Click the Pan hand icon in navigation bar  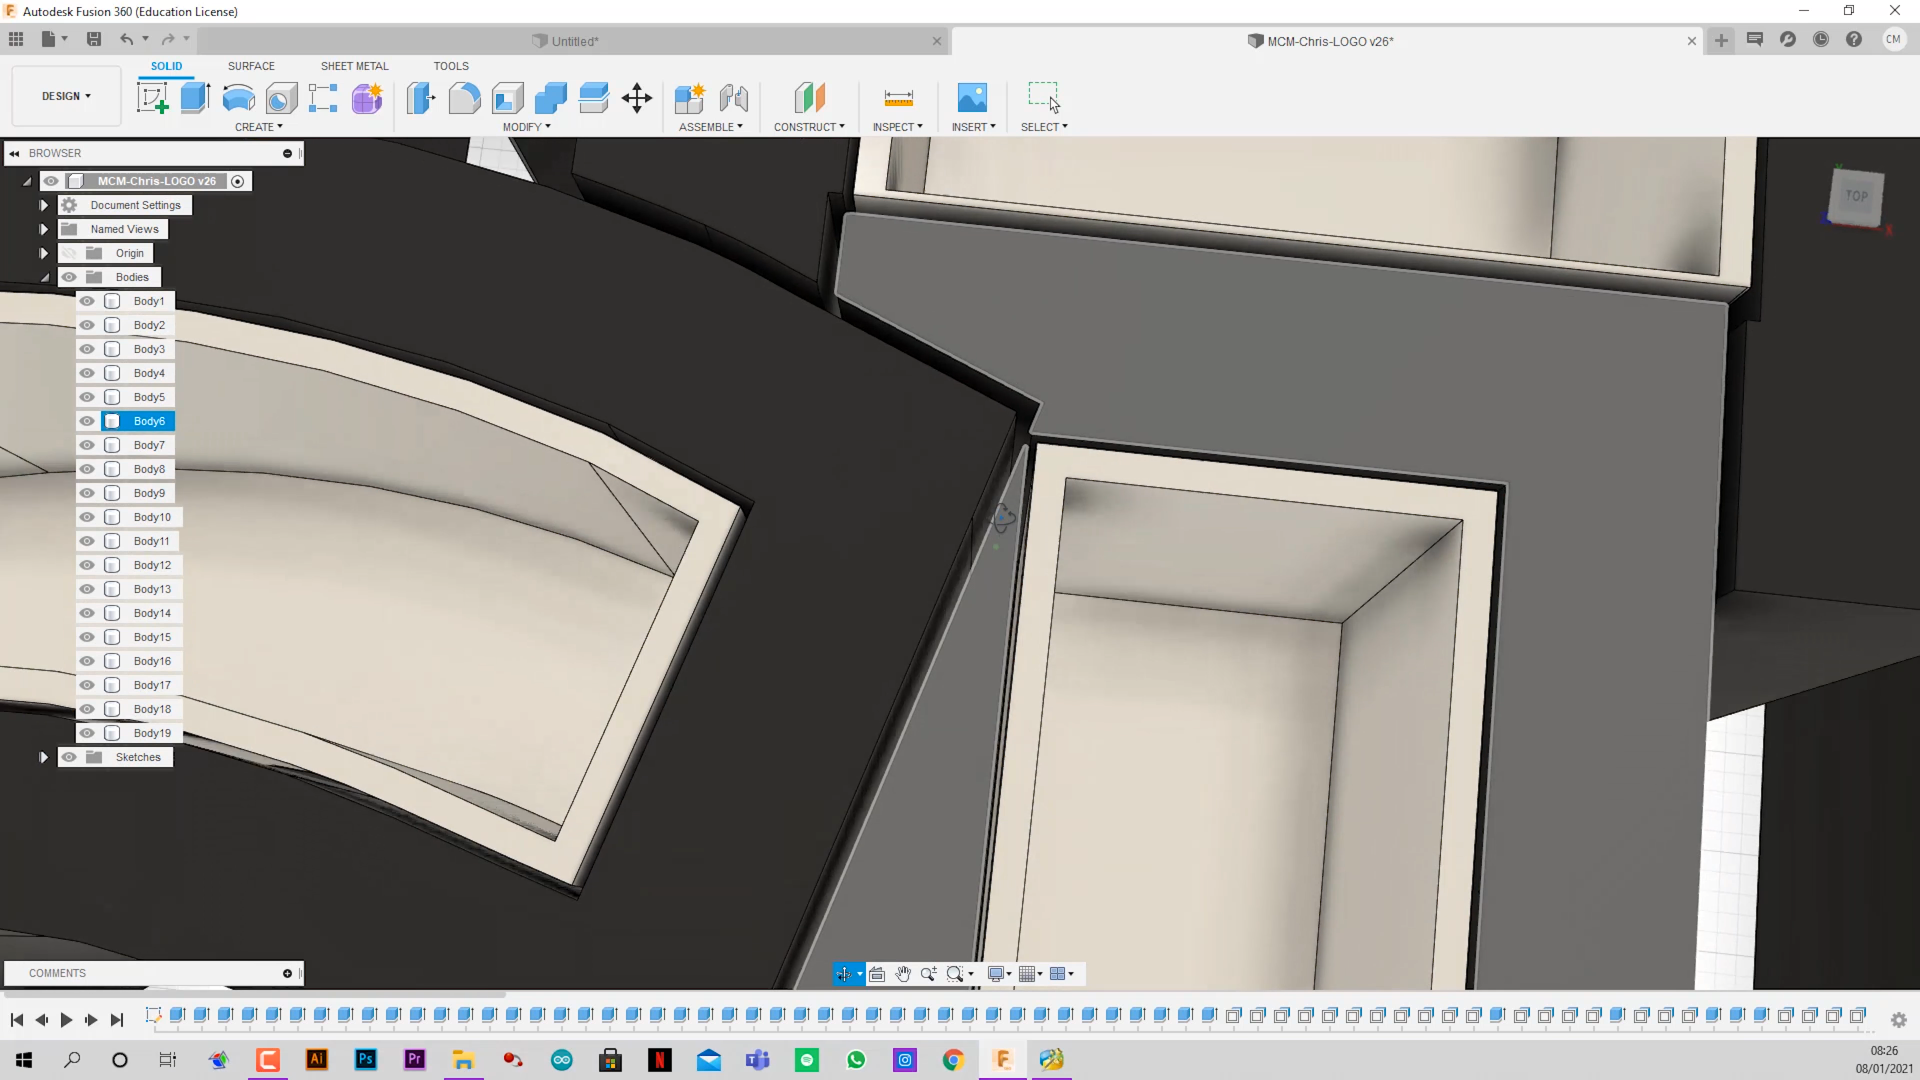coord(903,974)
